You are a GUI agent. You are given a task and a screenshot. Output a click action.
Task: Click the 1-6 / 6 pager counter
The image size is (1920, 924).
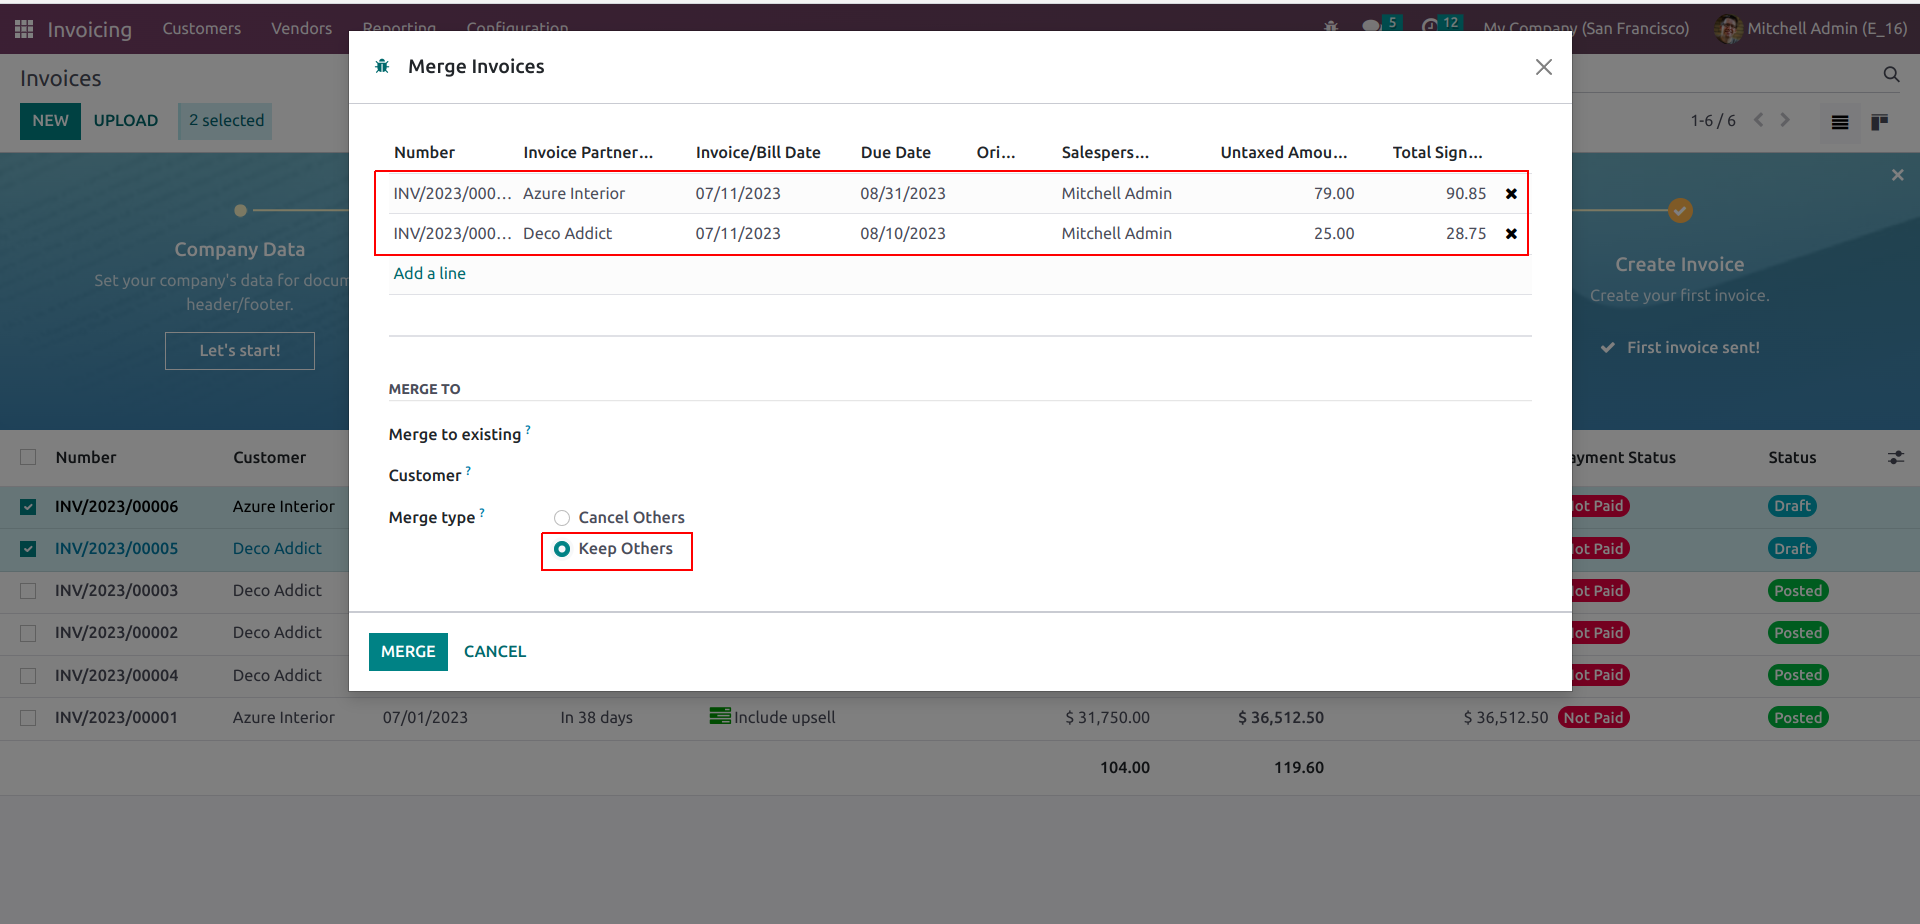click(1713, 121)
